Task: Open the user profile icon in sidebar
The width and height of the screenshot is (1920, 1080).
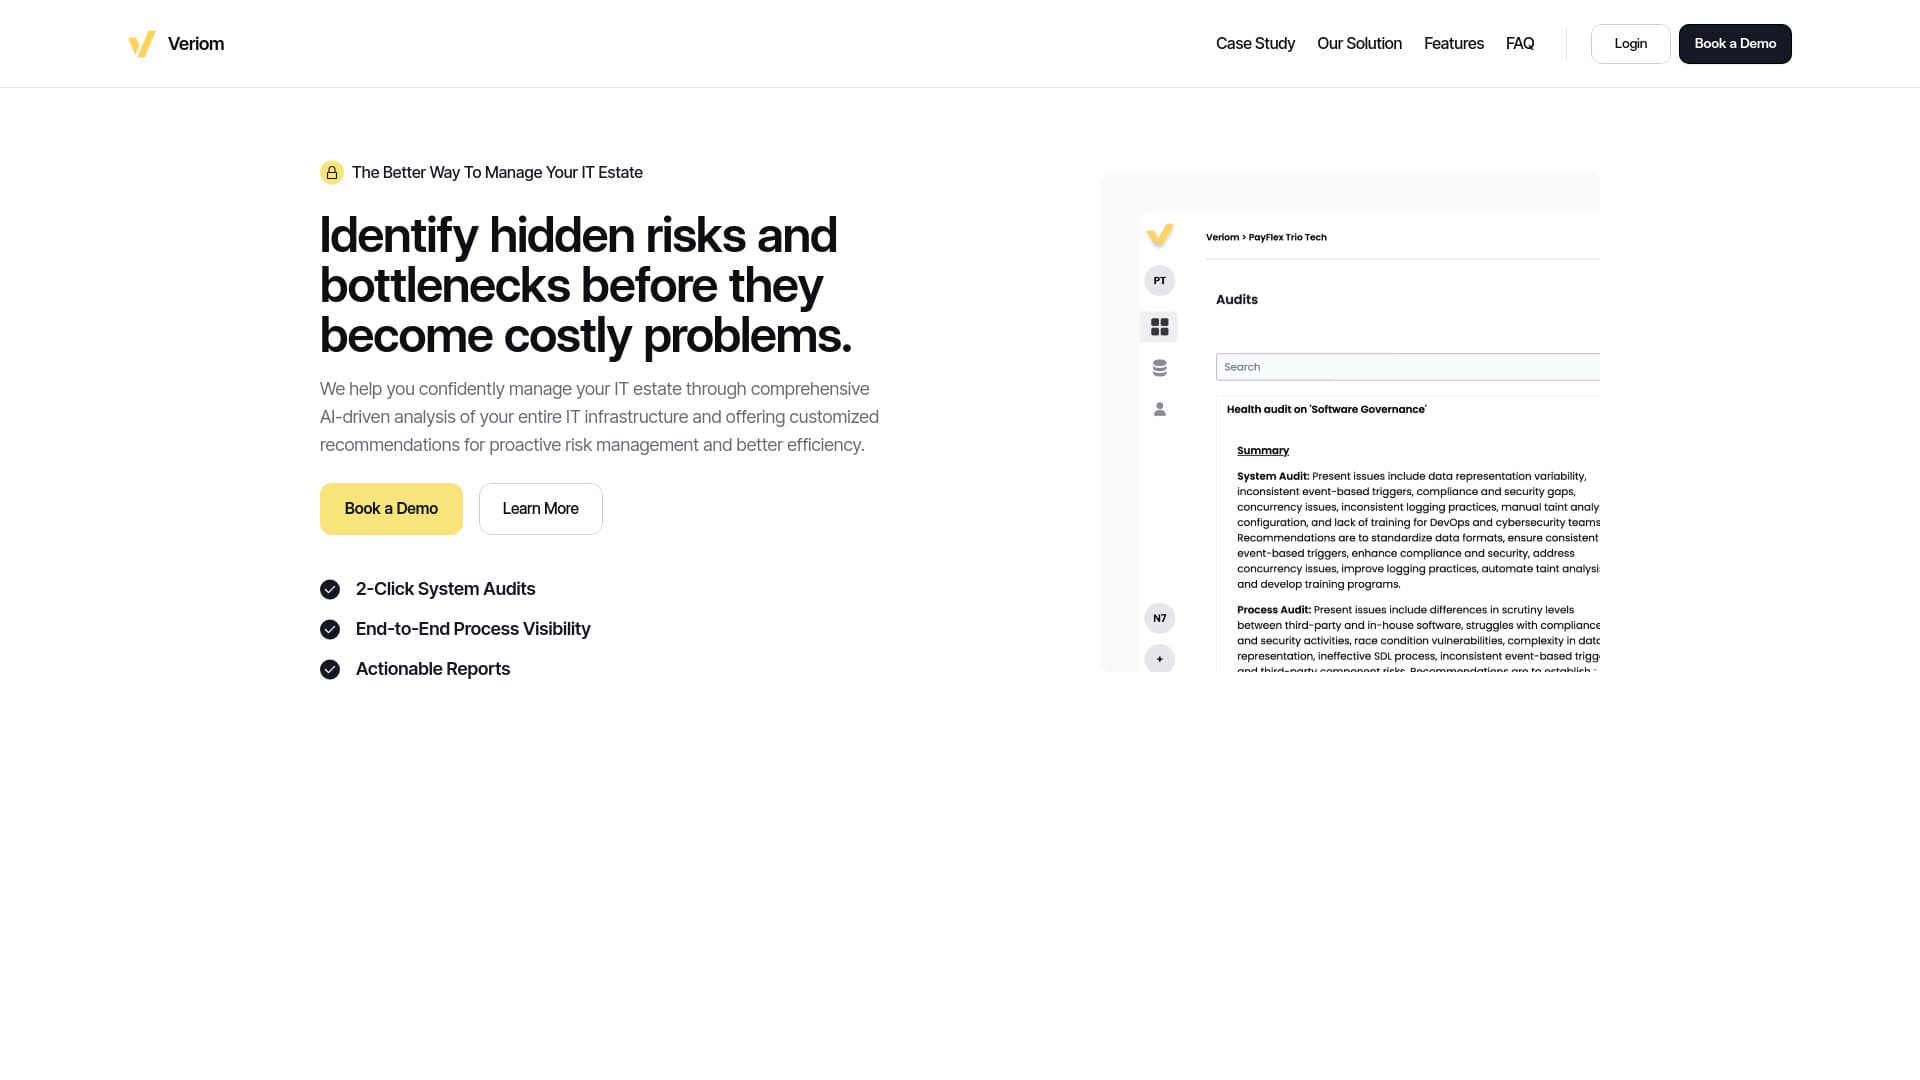Action: (x=1159, y=409)
